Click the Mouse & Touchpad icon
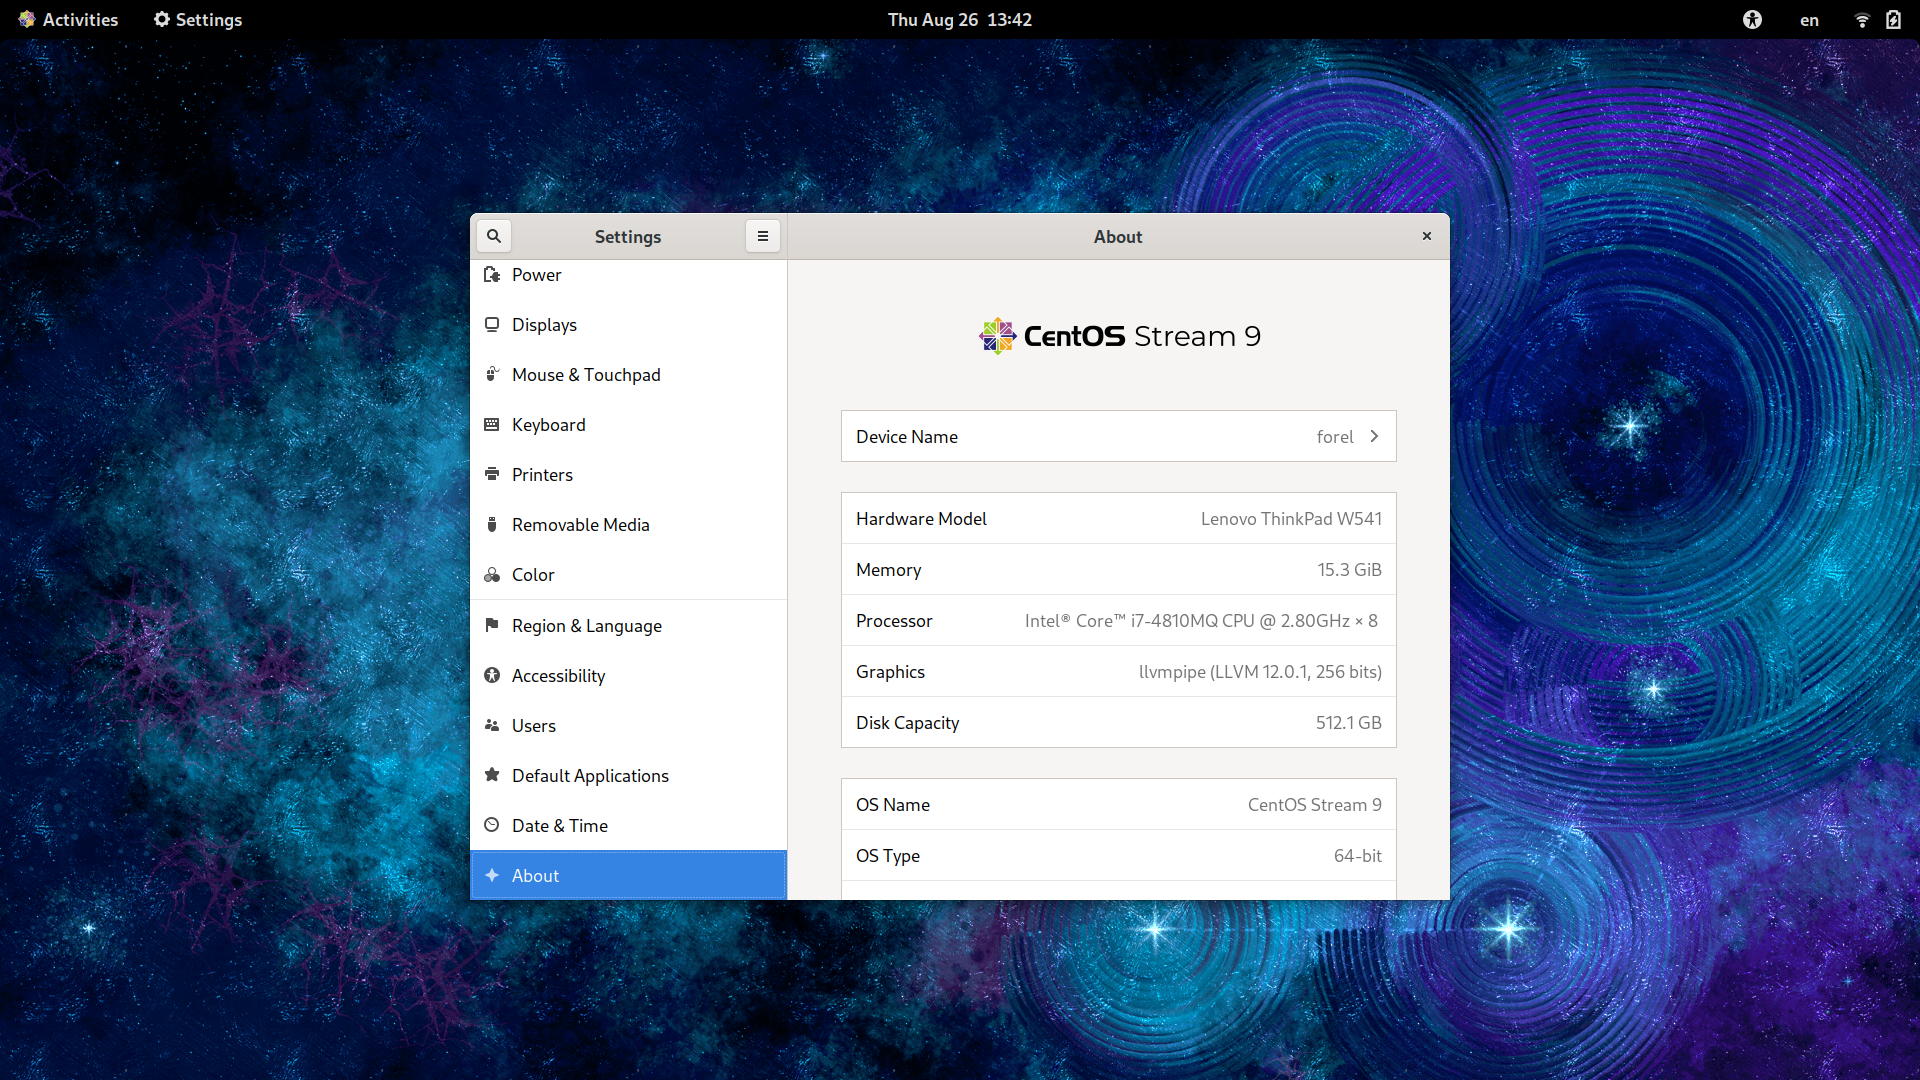 pos(492,375)
